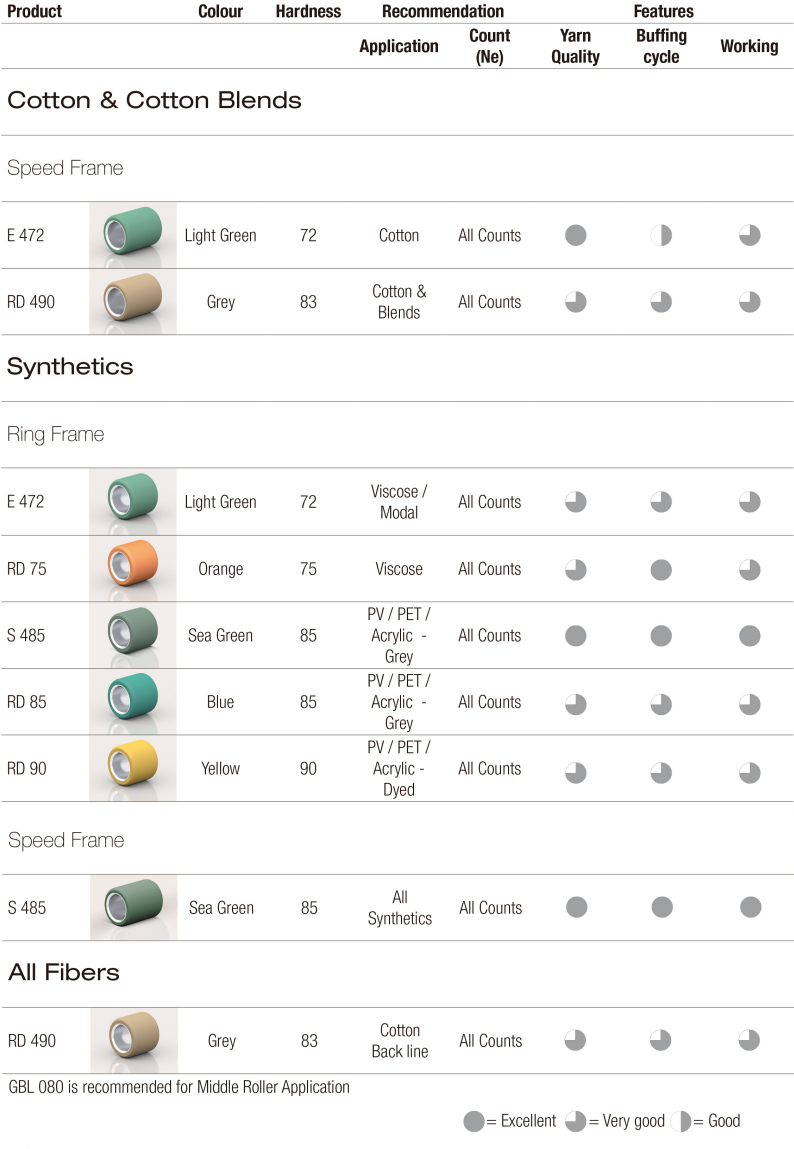794x1149 pixels.
Task: Click the GBL 080 Middle Roller note
Action: click(179, 1087)
